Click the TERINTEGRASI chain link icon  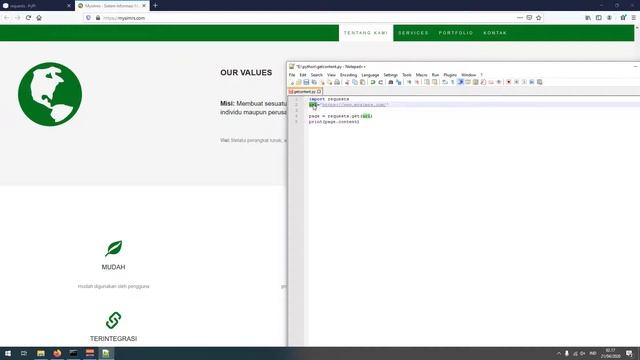(113, 320)
